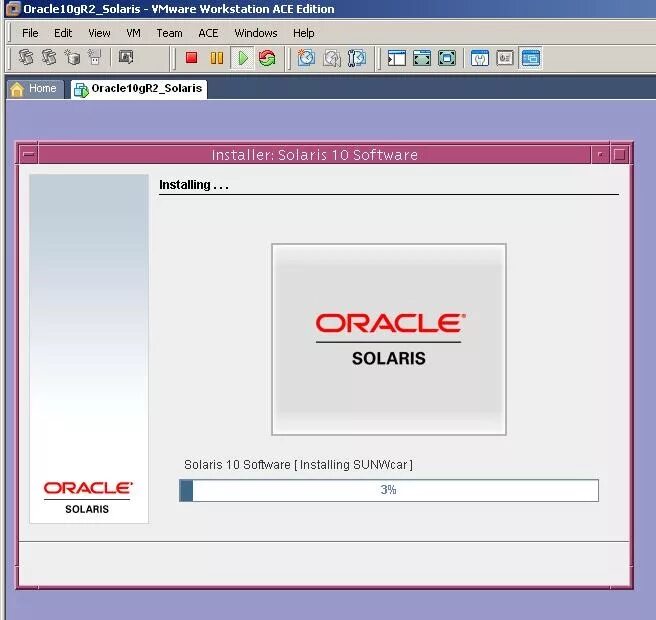Viewport: 656px width, 620px height.
Task: Click the Oracle Solaris sidebar logo
Action: pyautogui.click(x=87, y=497)
